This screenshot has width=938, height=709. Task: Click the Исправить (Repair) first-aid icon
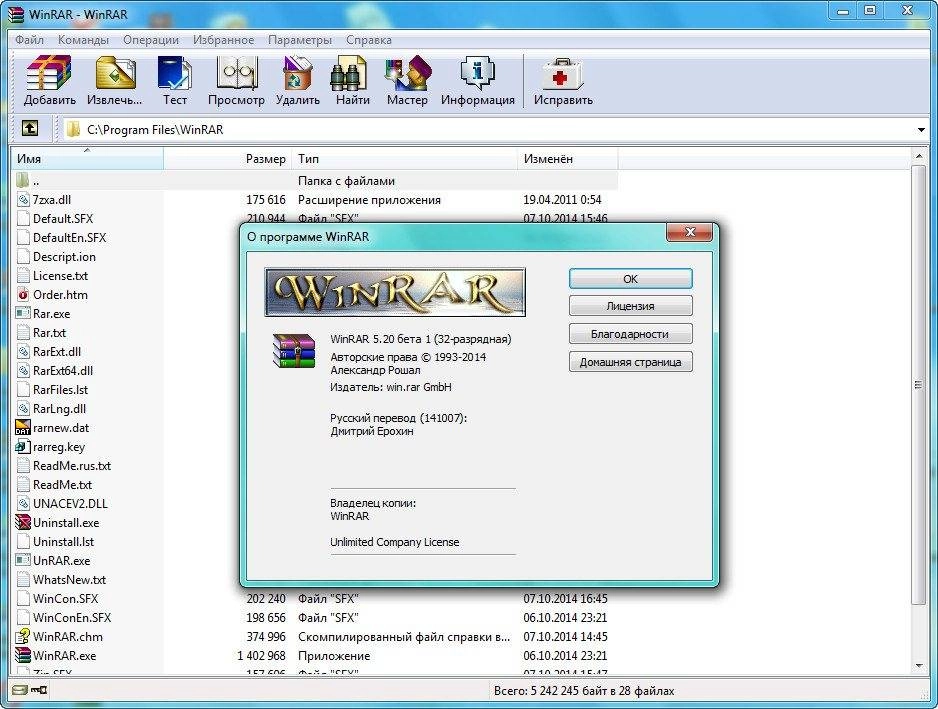[x=562, y=73]
